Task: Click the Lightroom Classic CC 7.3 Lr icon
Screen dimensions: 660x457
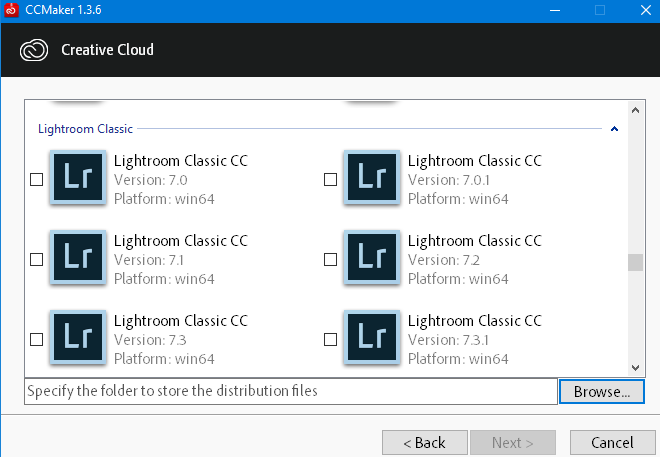Action: (78, 337)
